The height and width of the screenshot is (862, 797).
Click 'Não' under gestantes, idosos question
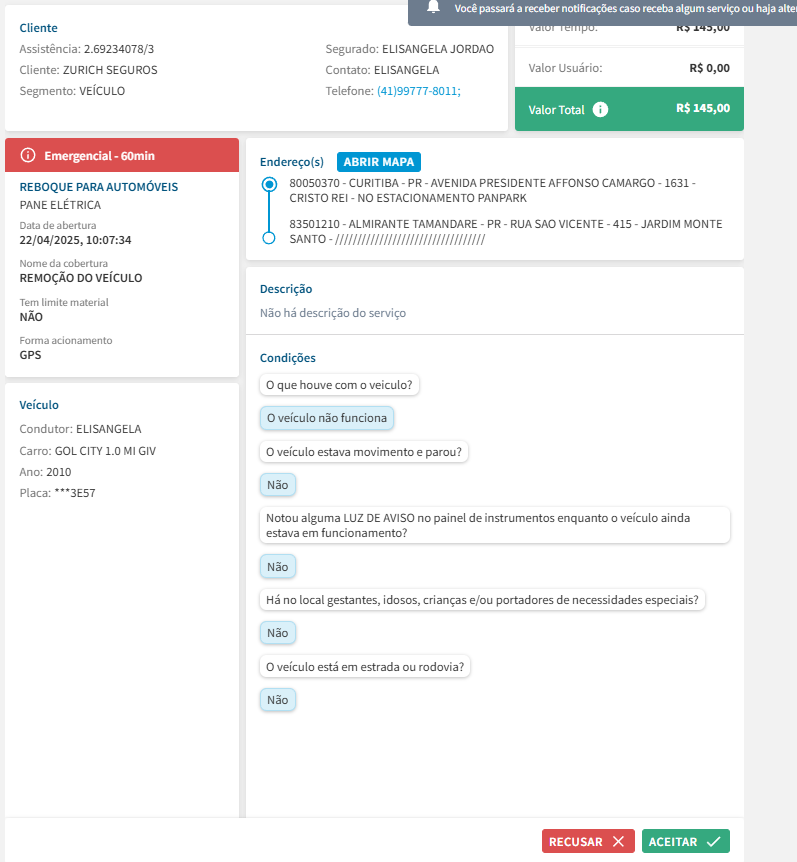[277, 633]
